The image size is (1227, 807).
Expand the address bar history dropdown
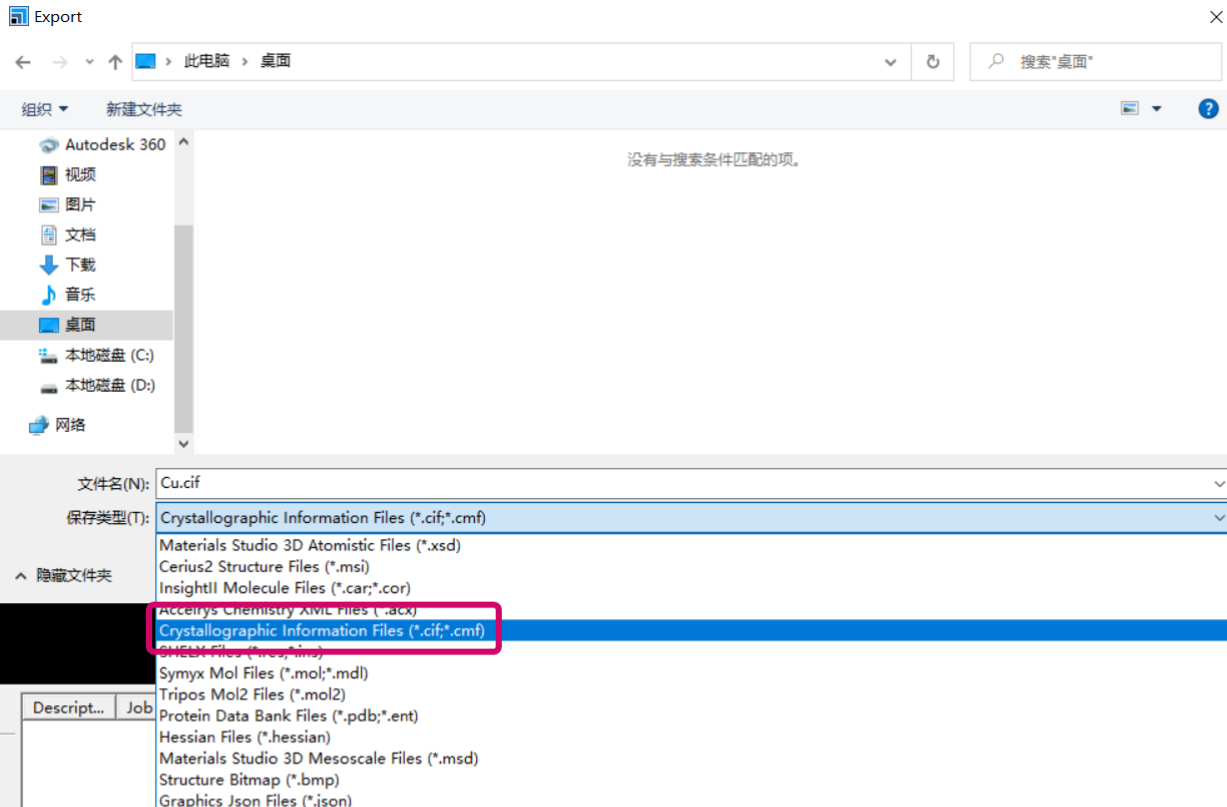click(x=891, y=62)
